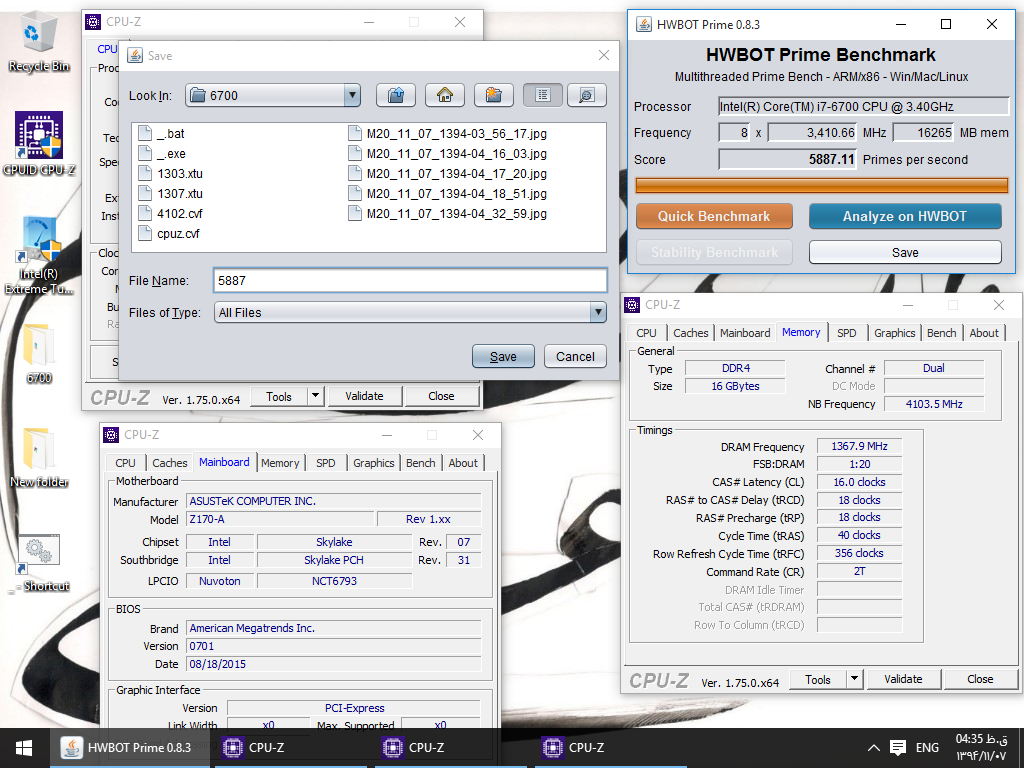The width and height of the screenshot is (1024, 768).
Task: Show hidden system tray icons chevron
Action: point(873,748)
